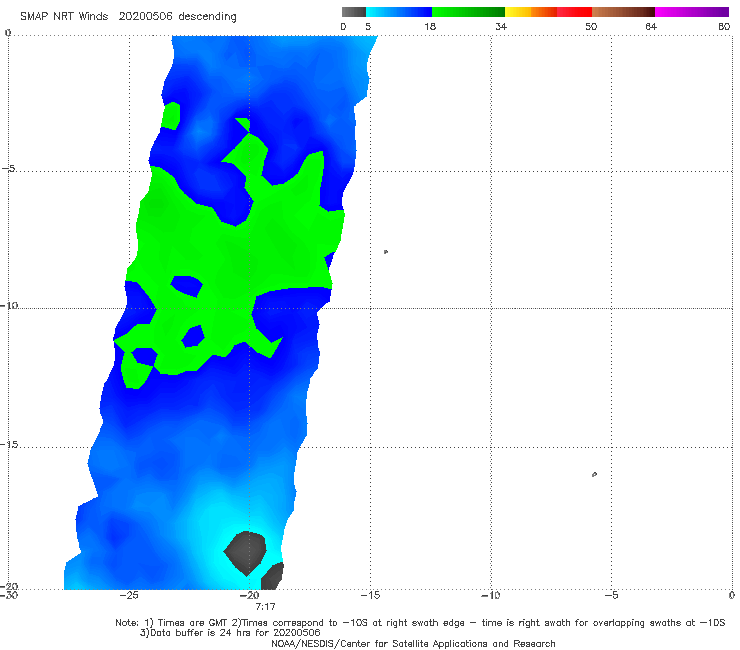
Task: Click the magenta 64–80 color bar segment
Action: point(691,12)
